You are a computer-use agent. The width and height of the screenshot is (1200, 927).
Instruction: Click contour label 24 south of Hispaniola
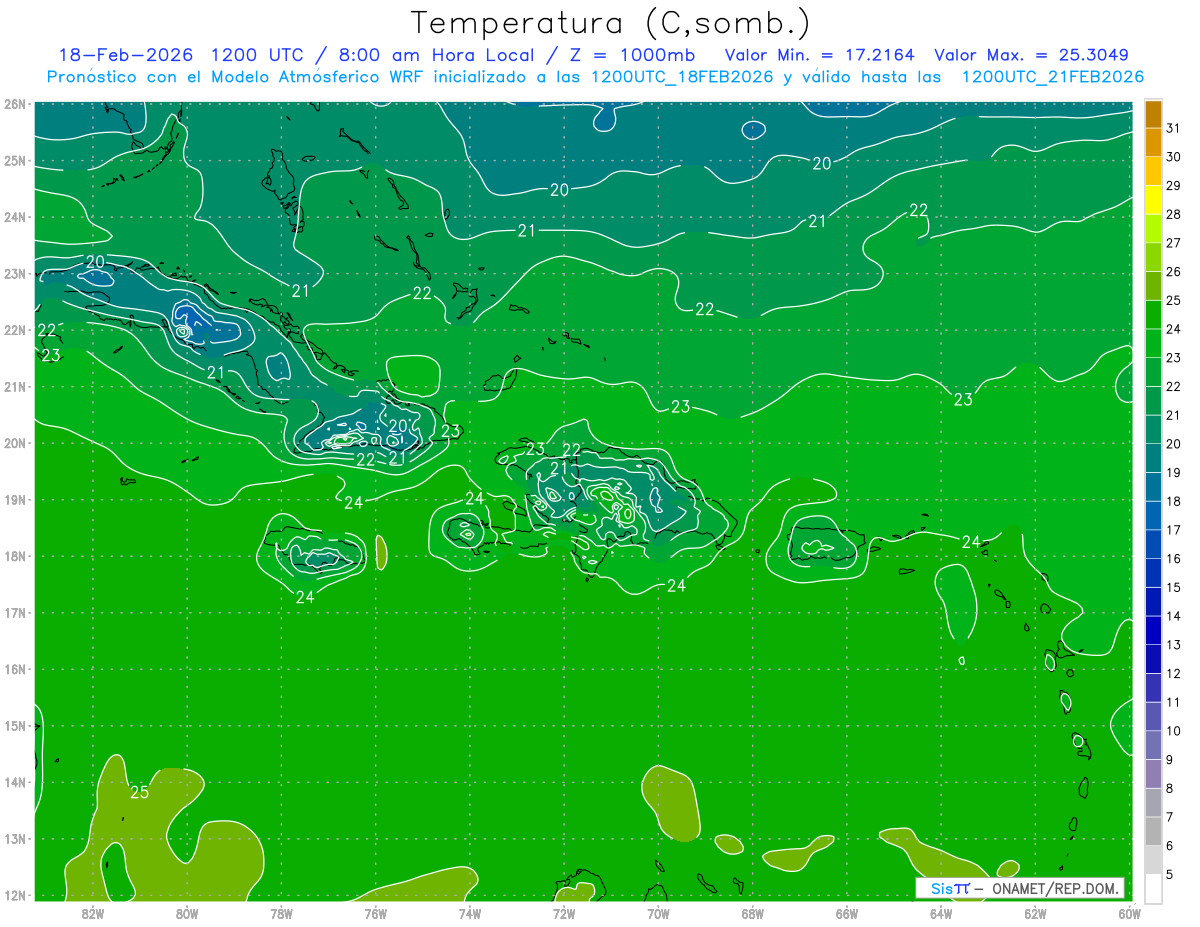(677, 586)
